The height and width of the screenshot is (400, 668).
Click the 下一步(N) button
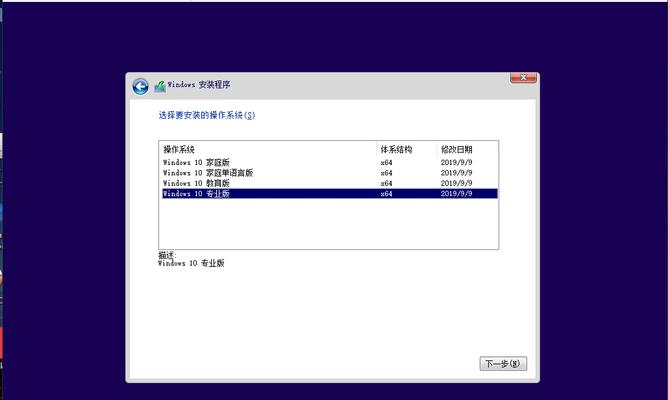click(x=503, y=364)
